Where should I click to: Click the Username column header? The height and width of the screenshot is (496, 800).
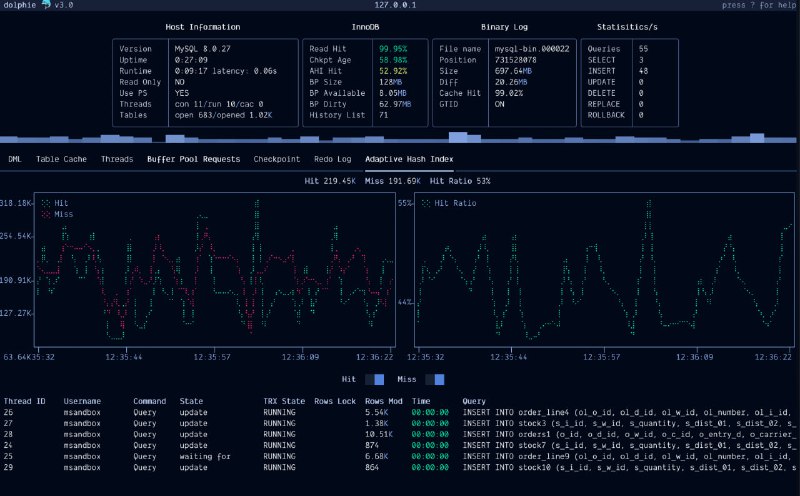click(82, 401)
